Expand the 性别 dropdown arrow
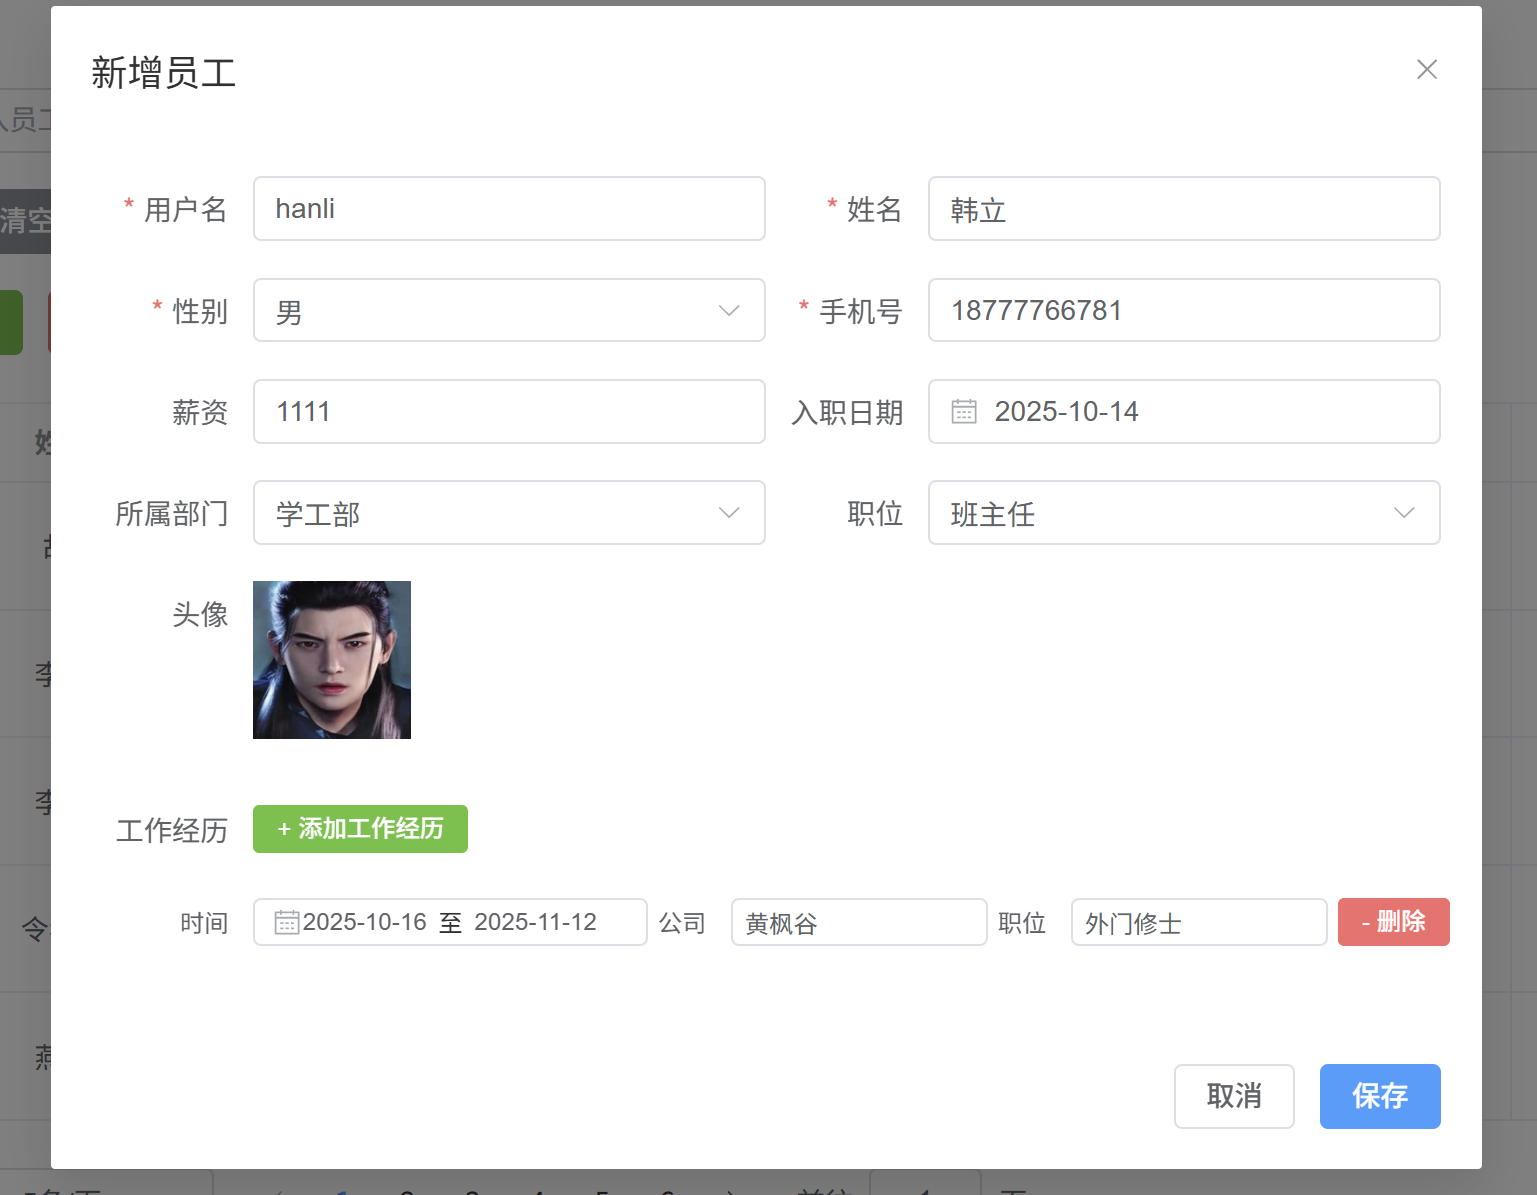1537x1195 pixels. pyautogui.click(x=729, y=310)
